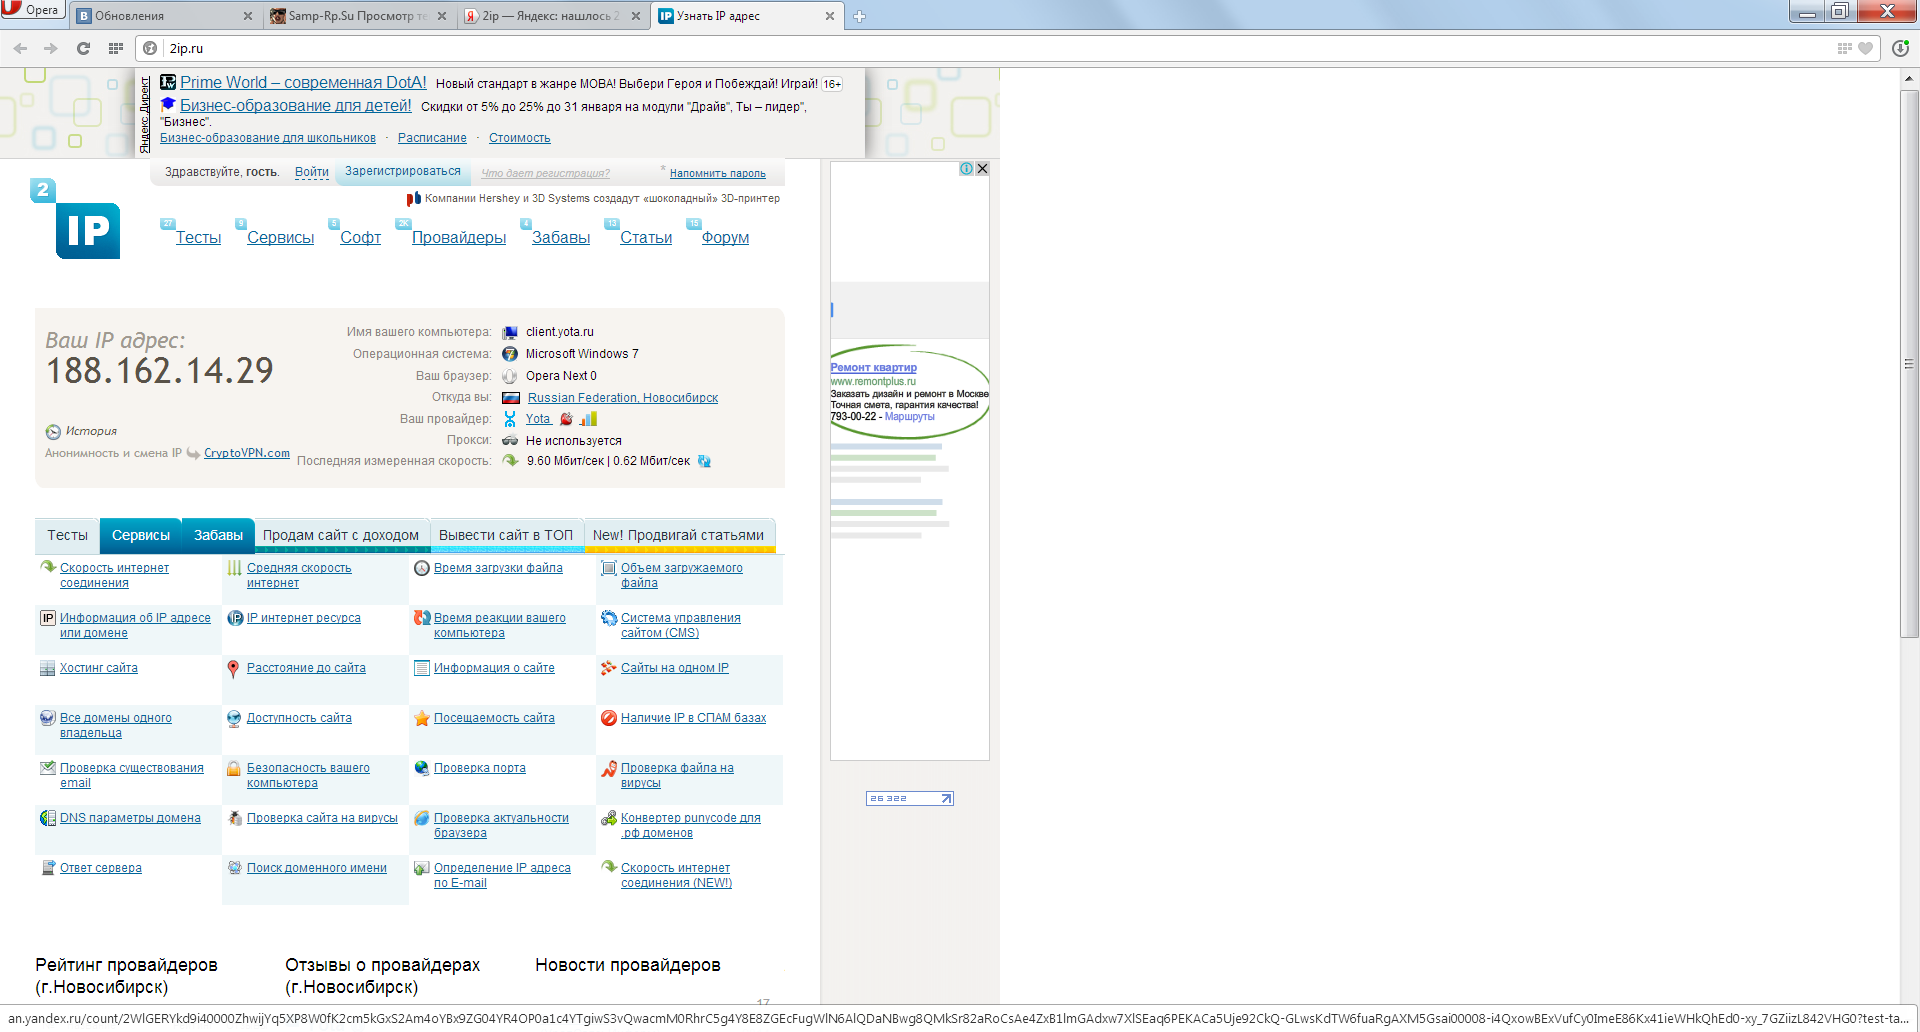Screen dimensions: 1920x1032
Task: Open Поиск доменного имени link
Action: tap(317, 868)
